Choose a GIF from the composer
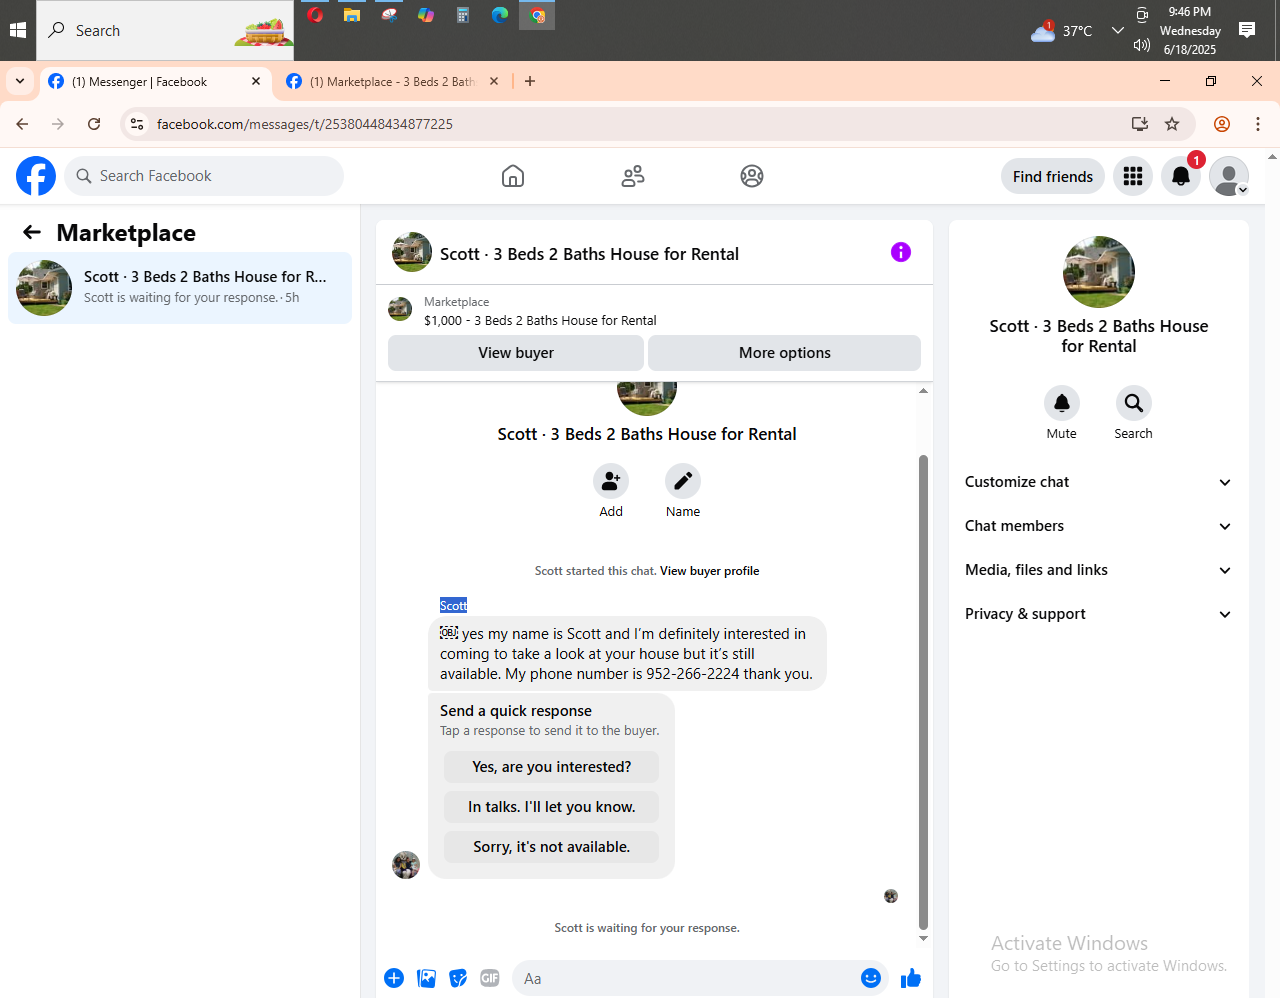Viewport: 1280px width, 998px height. click(490, 978)
